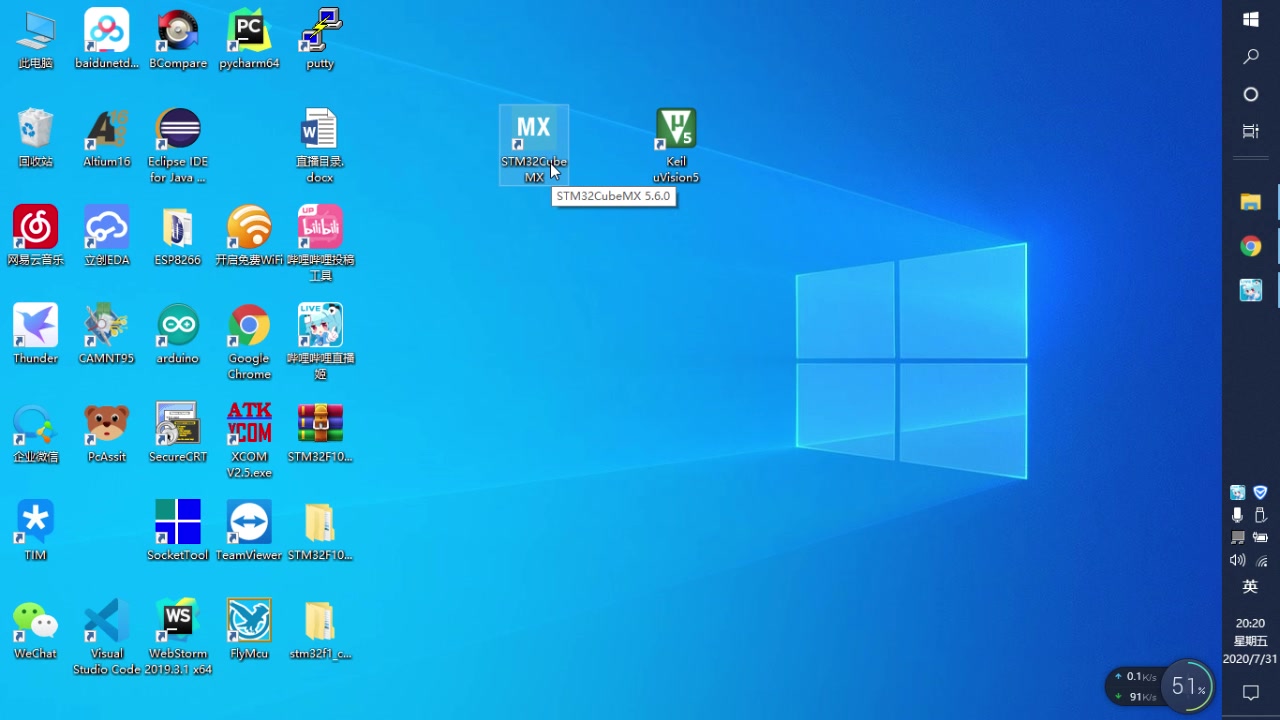Image resolution: width=1280 pixels, height=720 pixels.
Task: Toggle the 英 input language indicator
Action: point(1250,587)
